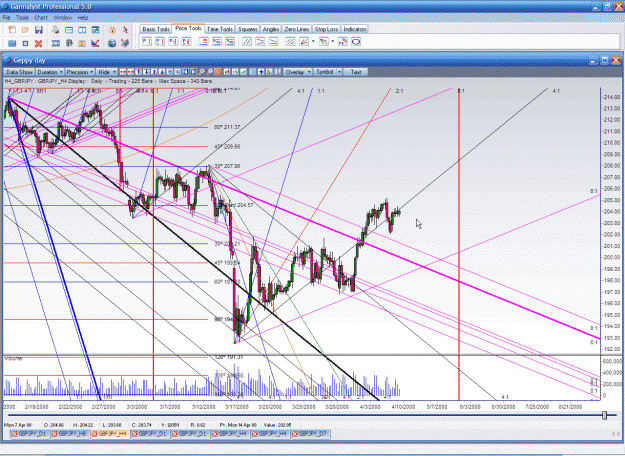Image resolution: width=625 pixels, height=456 pixels.
Task: Click the padlock icon in main toolbar
Action: pos(112,30)
